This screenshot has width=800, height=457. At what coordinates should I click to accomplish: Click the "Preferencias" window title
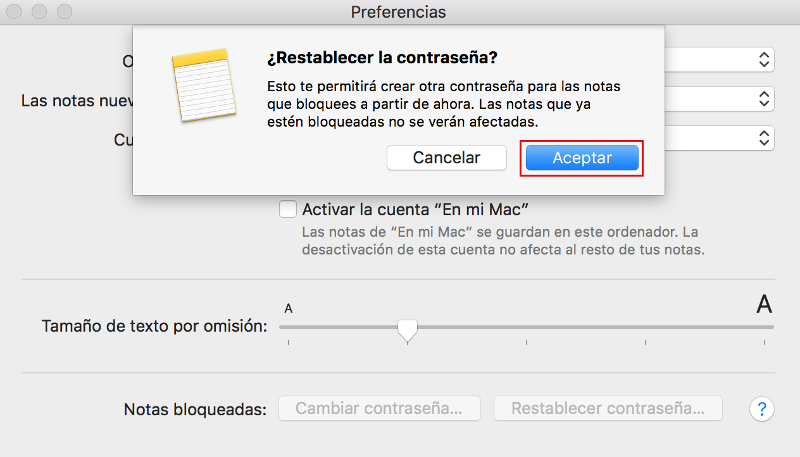(398, 12)
